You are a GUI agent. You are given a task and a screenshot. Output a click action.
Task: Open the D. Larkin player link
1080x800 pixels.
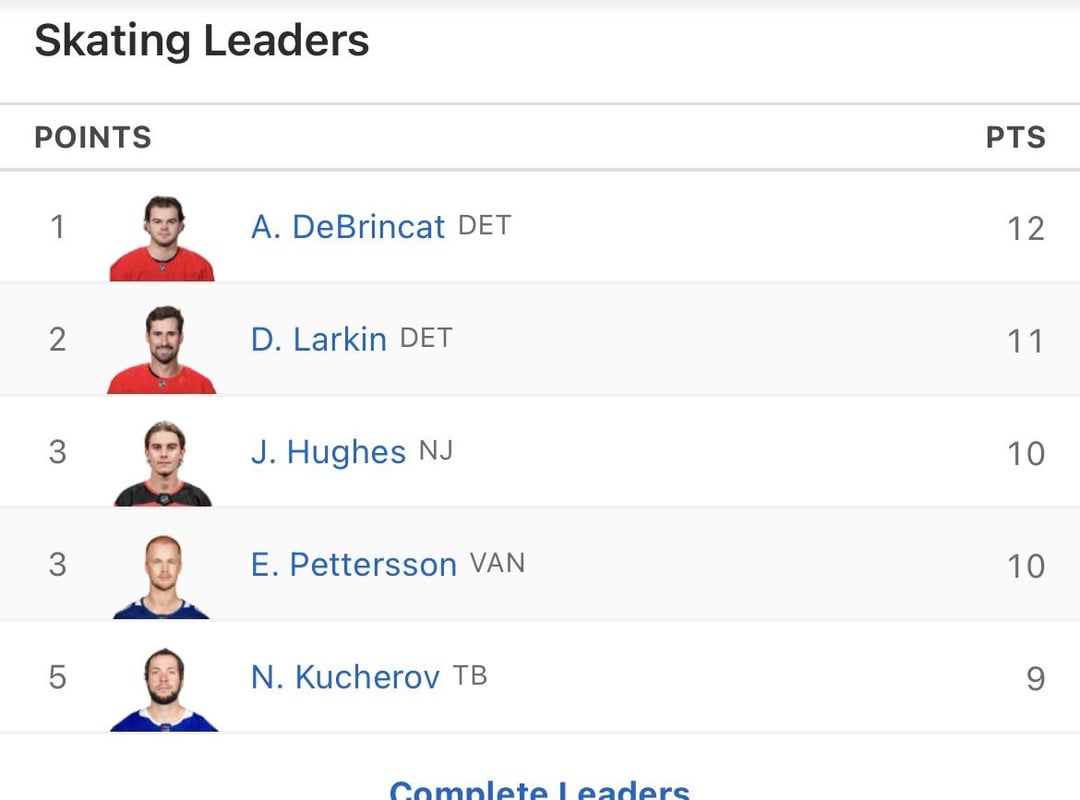(318, 340)
